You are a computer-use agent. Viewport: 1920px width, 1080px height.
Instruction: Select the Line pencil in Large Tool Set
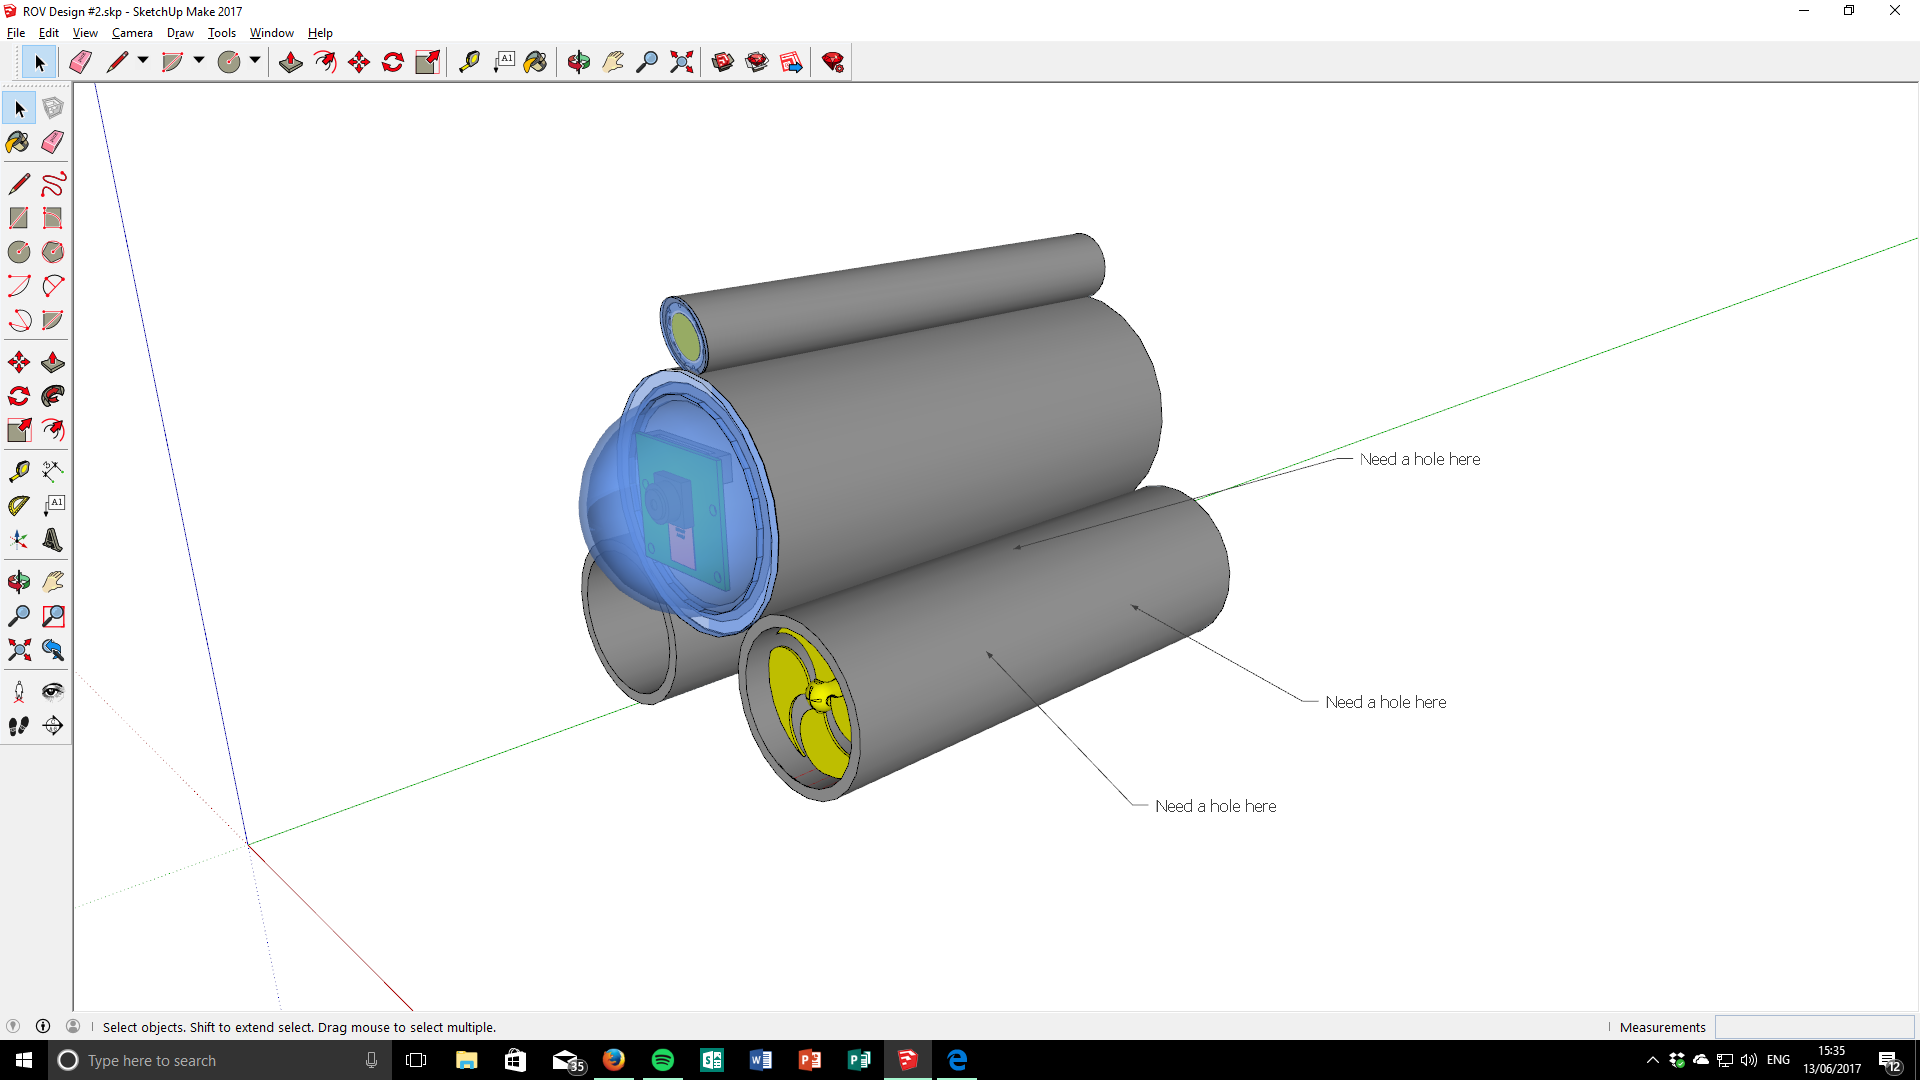click(x=19, y=184)
